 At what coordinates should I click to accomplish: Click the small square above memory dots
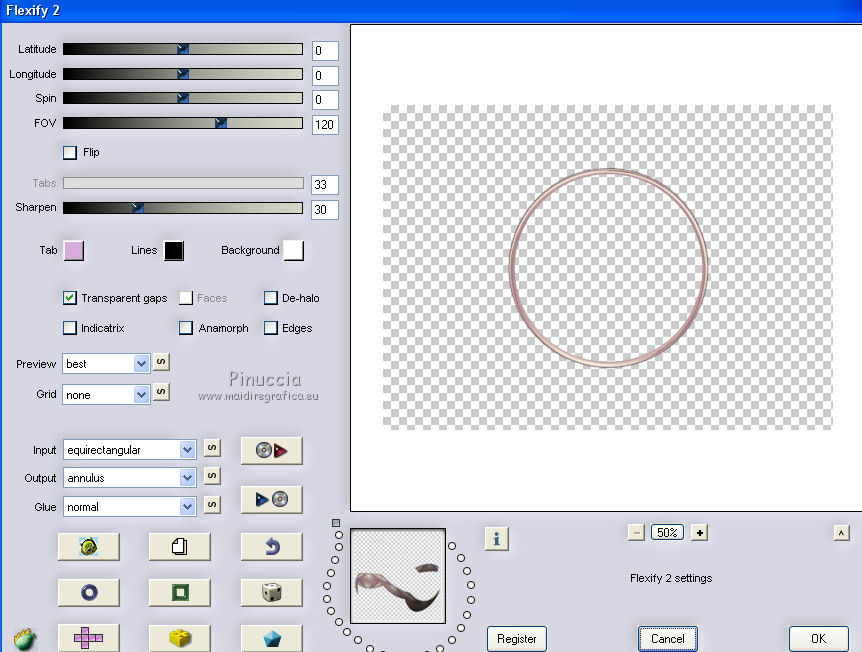336,523
